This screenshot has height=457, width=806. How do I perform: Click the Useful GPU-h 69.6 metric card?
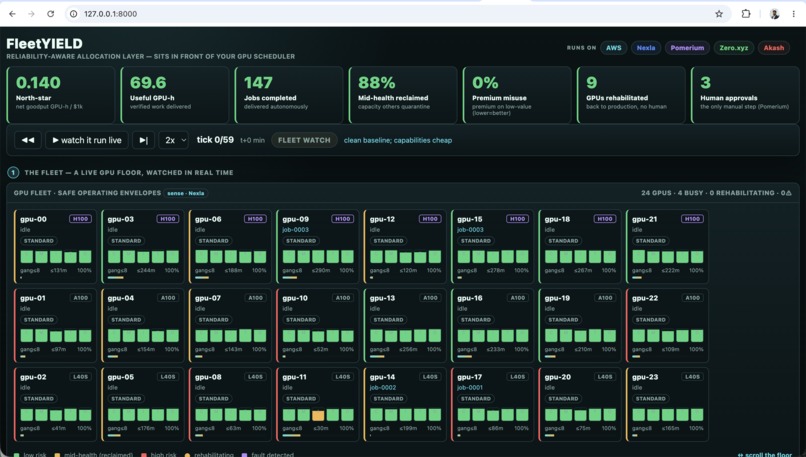175,95
